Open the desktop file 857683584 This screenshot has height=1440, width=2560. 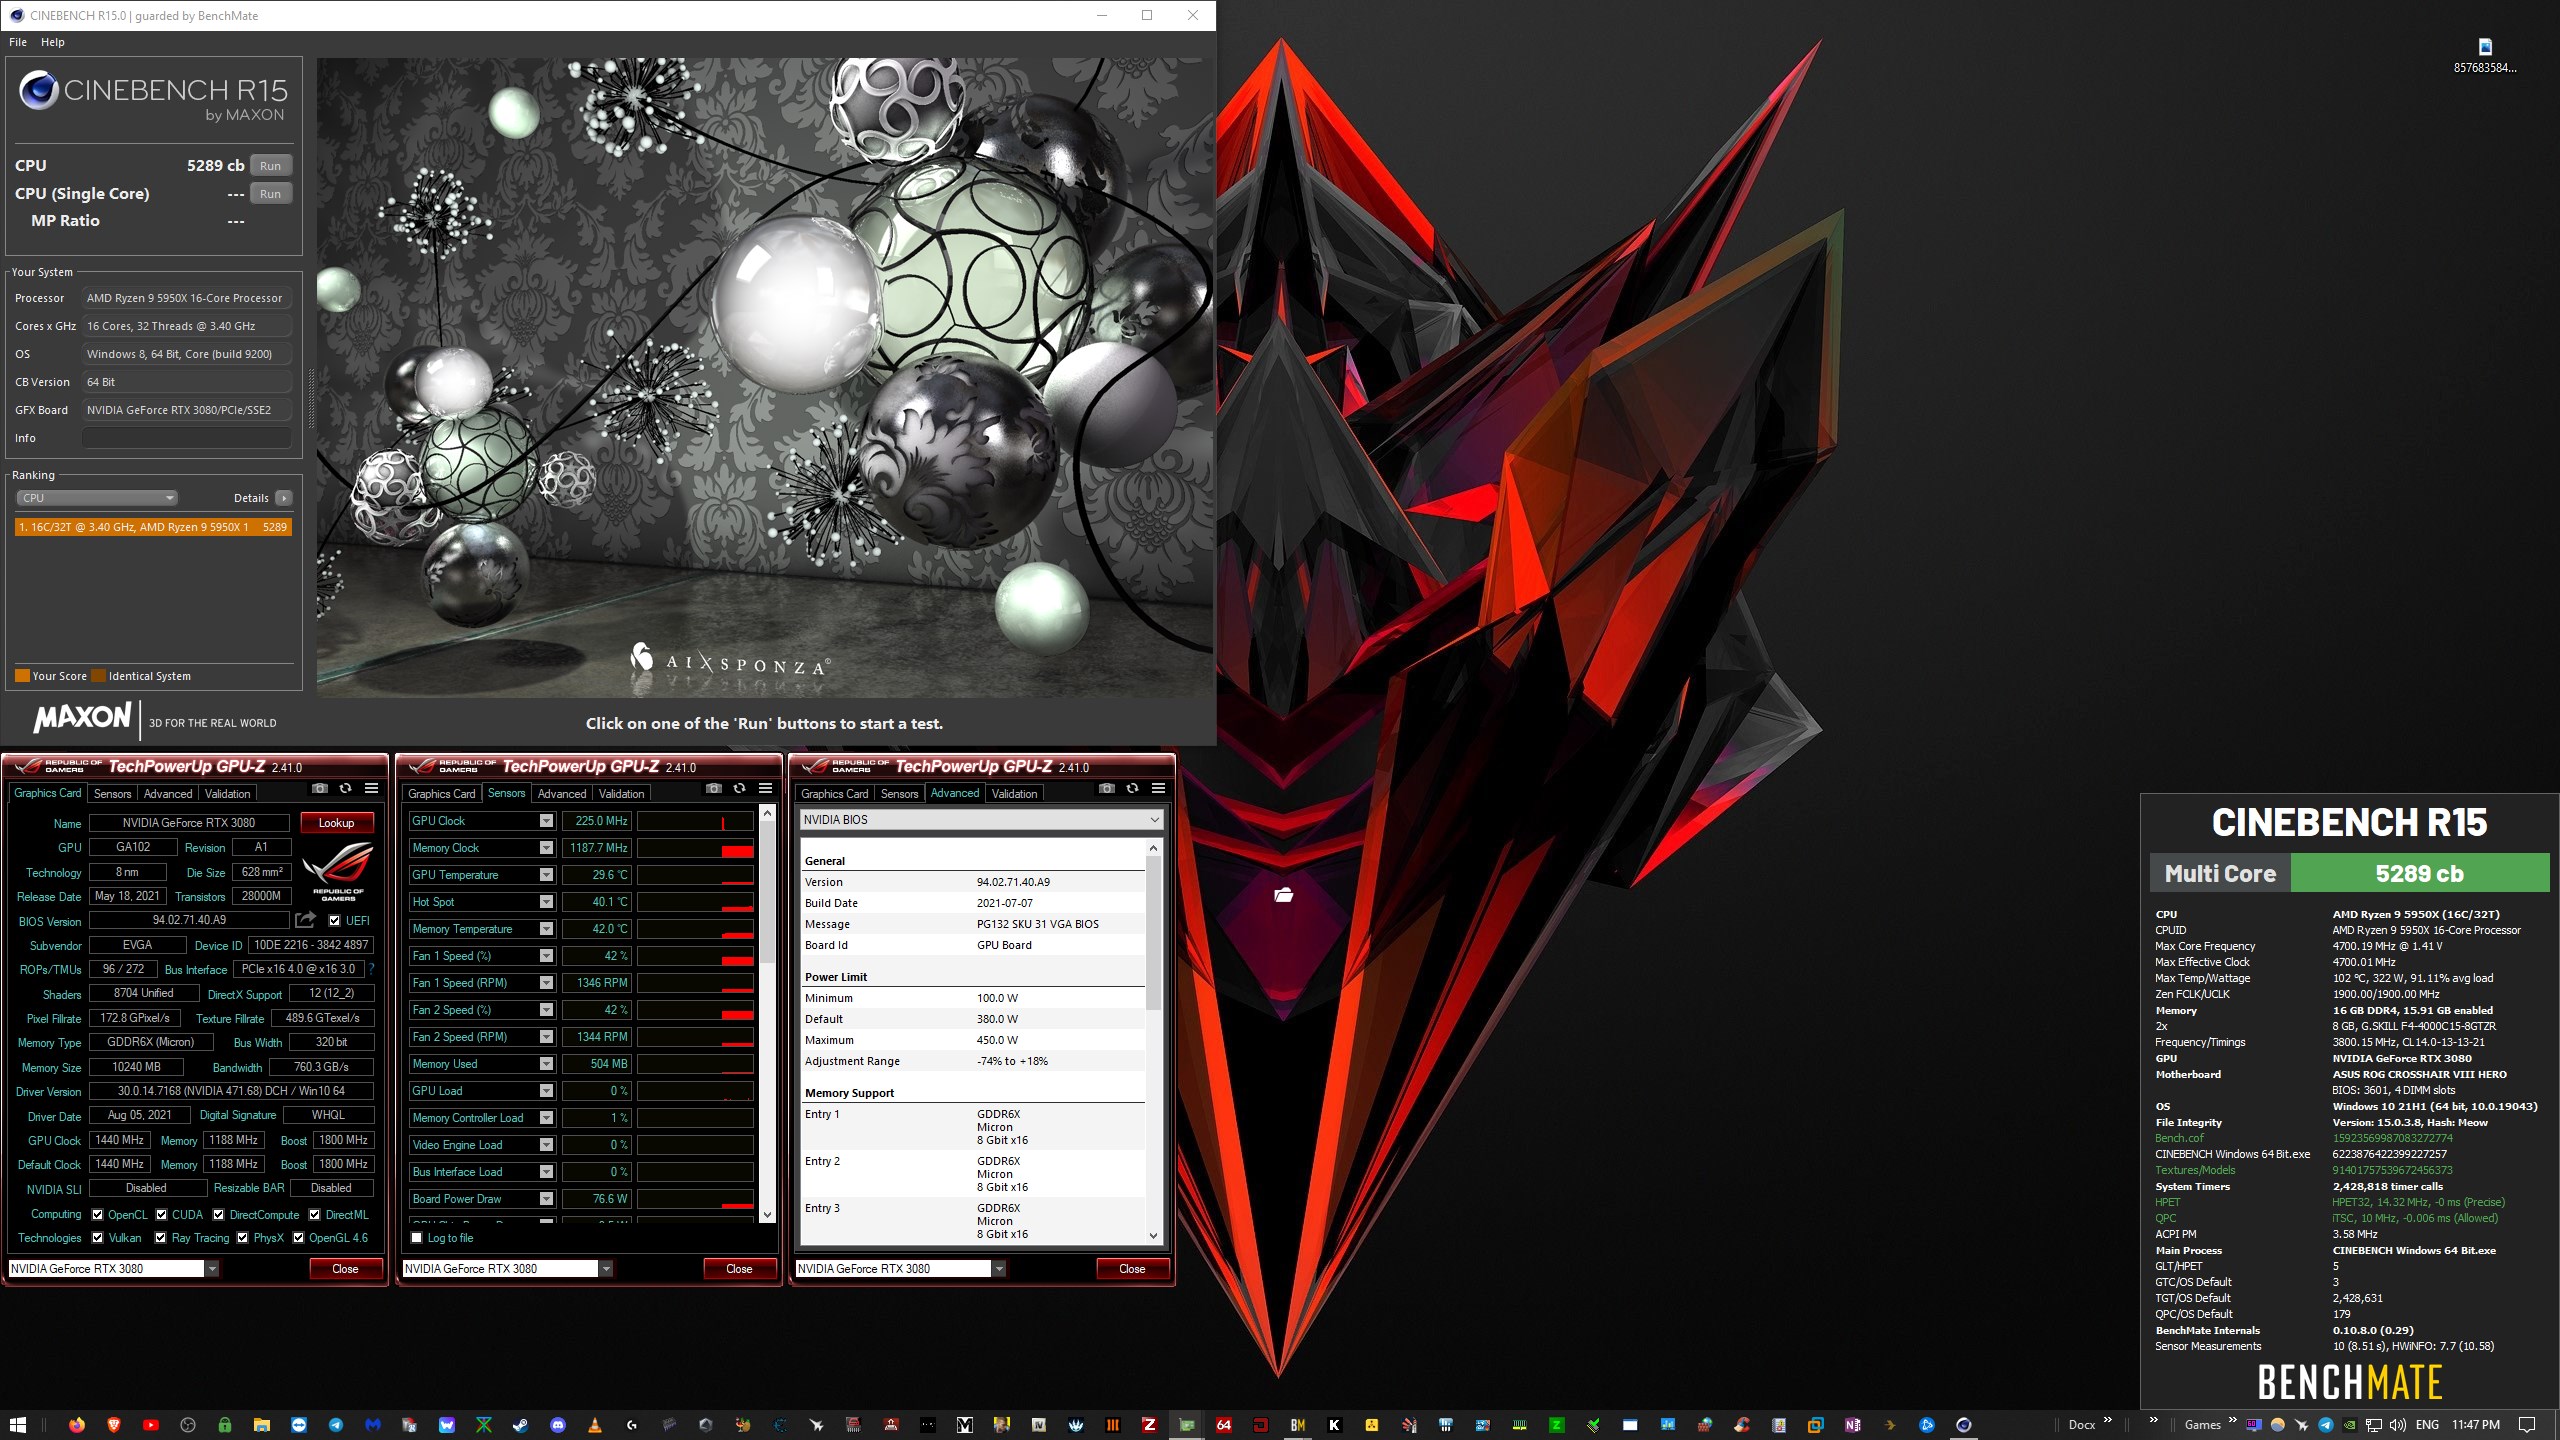2485,55
